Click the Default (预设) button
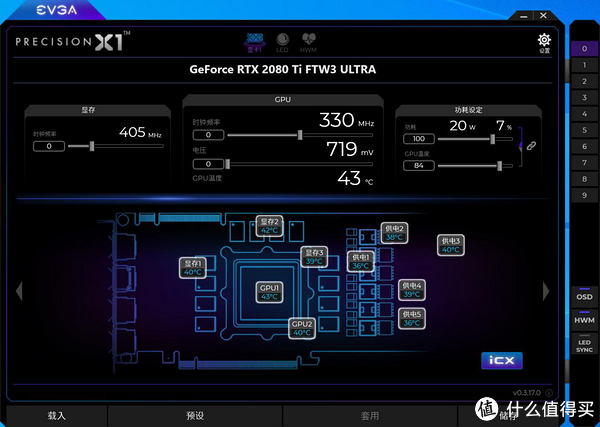The image size is (600, 427). pyautogui.click(x=195, y=416)
